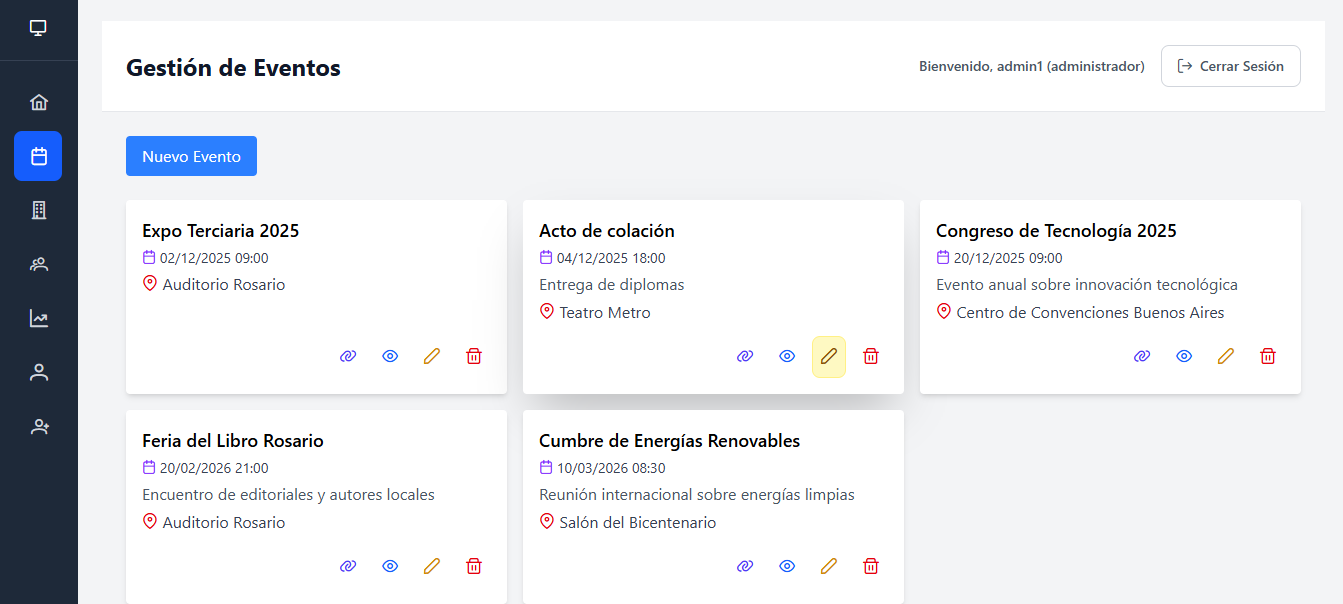The image size is (1343, 604).
Task: Edit Congreso de Tecnología 2025 with pencil icon
Action: (x=1226, y=355)
